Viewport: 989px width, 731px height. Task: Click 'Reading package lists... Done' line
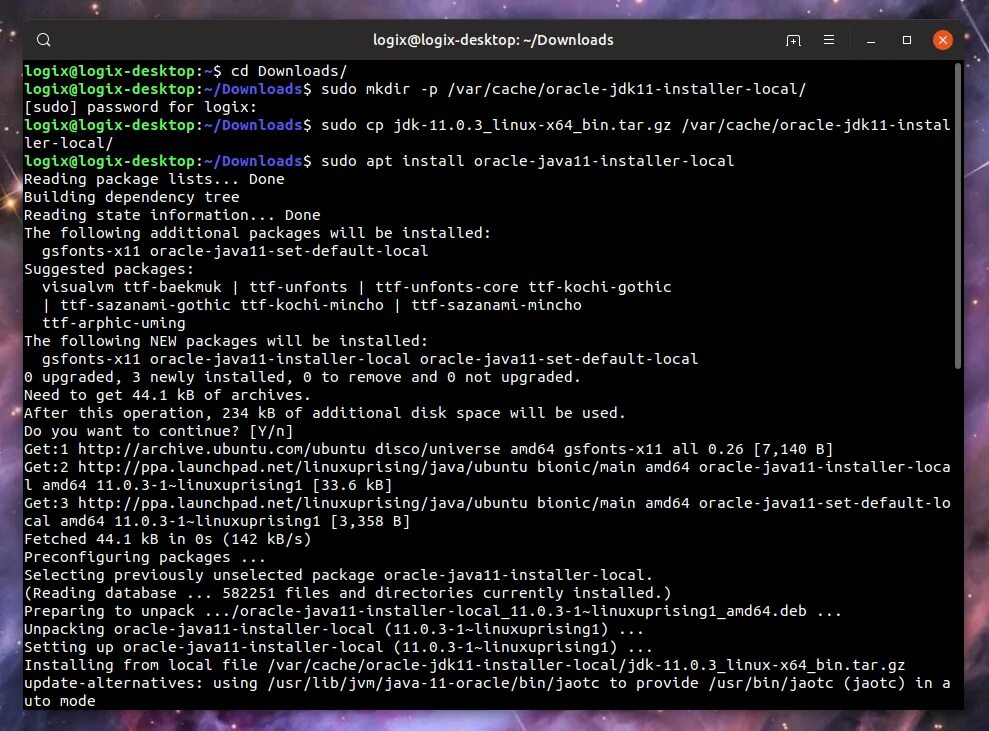coord(154,179)
